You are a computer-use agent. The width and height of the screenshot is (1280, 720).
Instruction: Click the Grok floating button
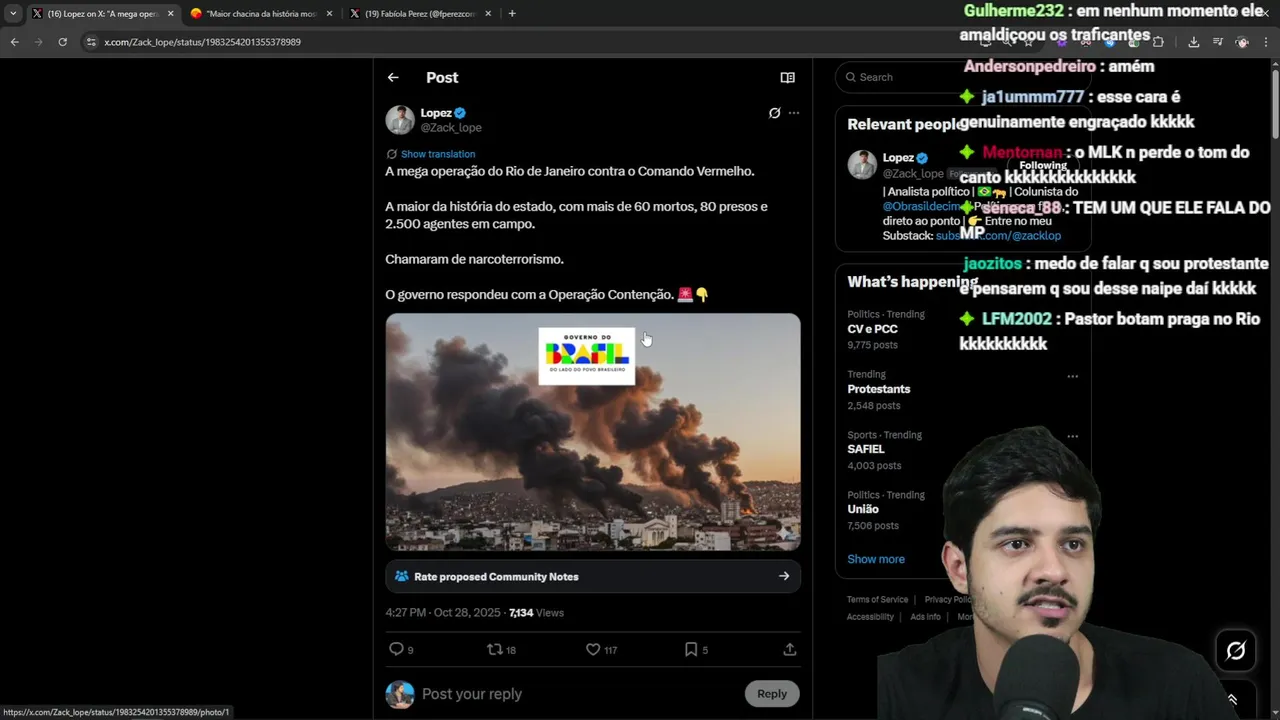click(x=1236, y=652)
